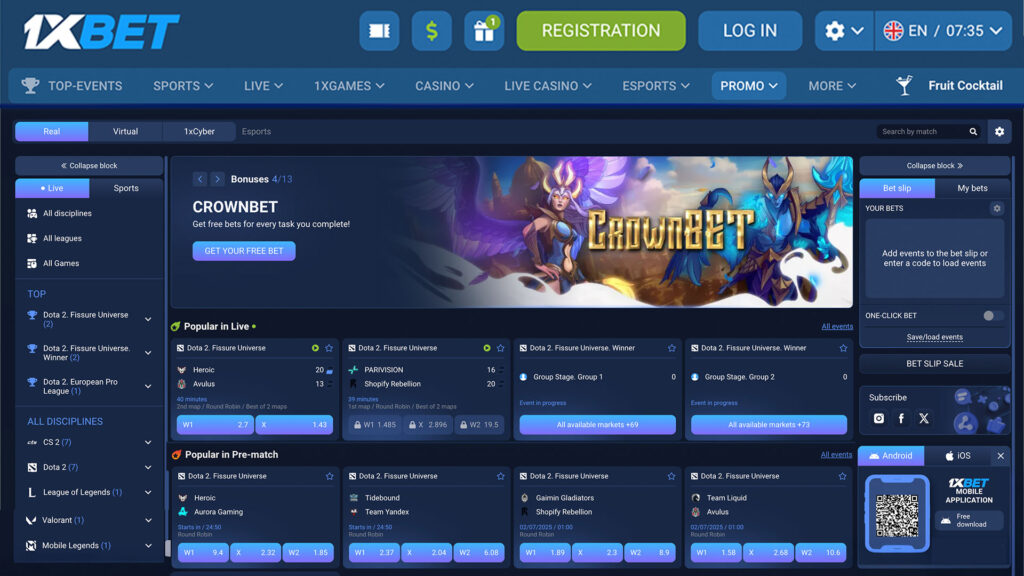Type in the Search by match field

tap(920, 132)
